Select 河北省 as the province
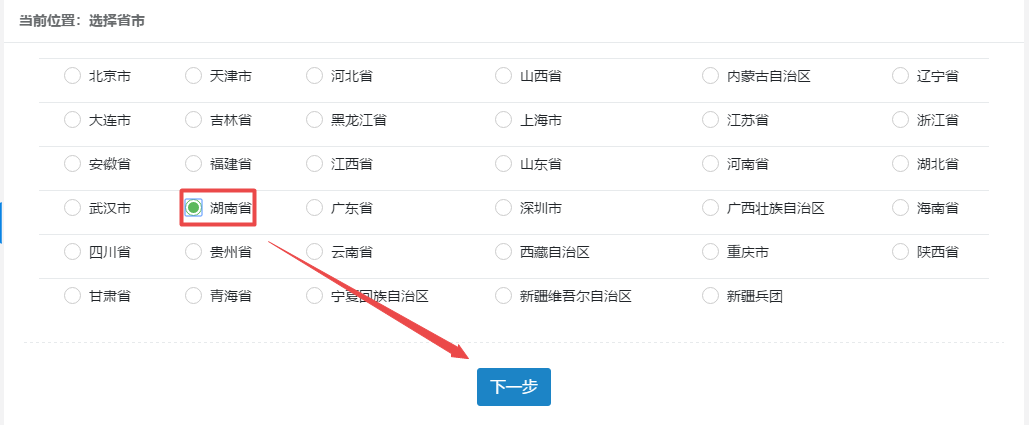The width and height of the screenshot is (1029, 425). tap(315, 76)
